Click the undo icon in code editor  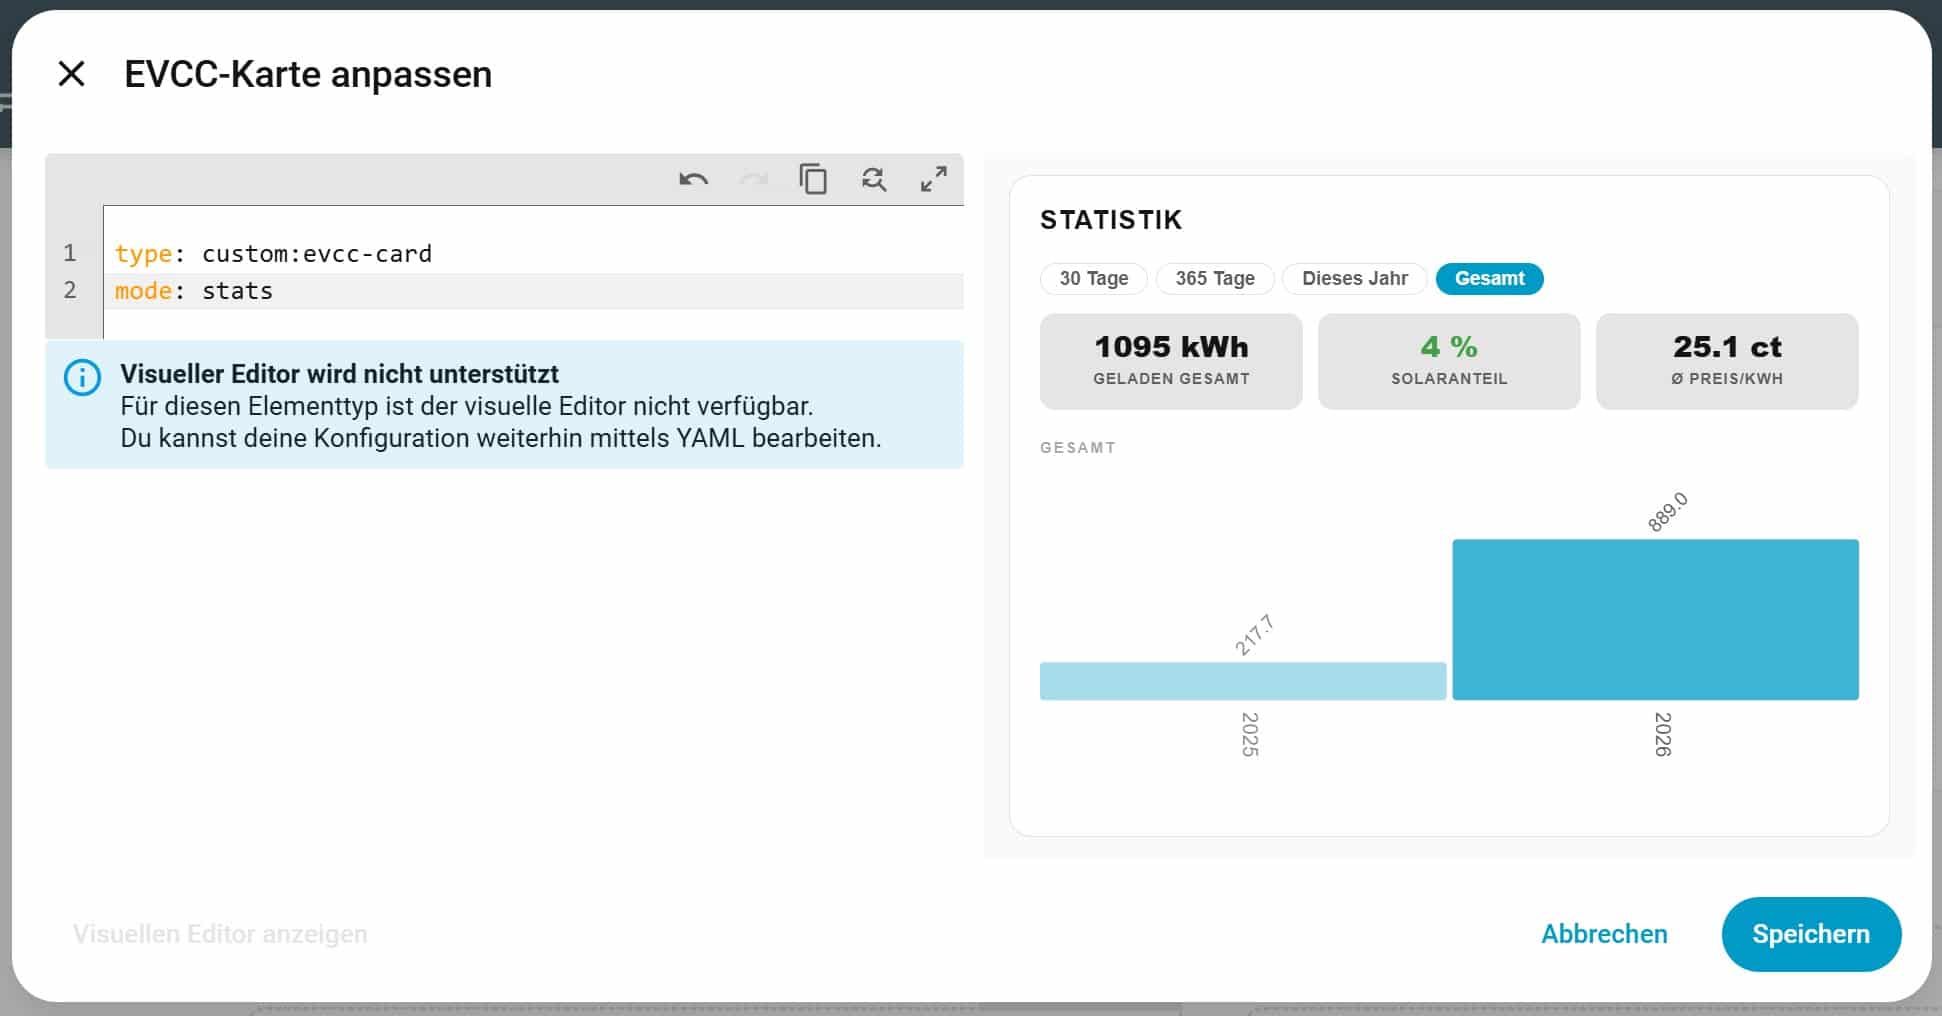pyautogui.click(x=693, y=179)
